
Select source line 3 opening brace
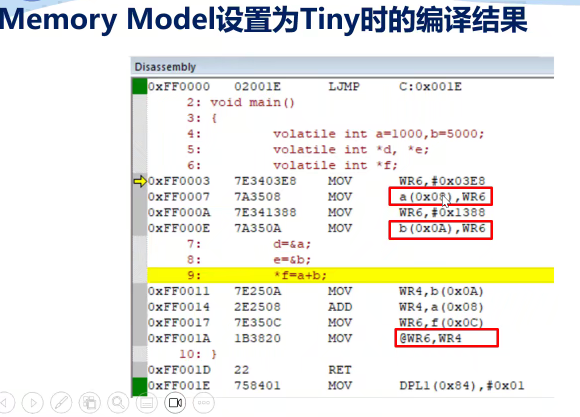coord(202,118)
